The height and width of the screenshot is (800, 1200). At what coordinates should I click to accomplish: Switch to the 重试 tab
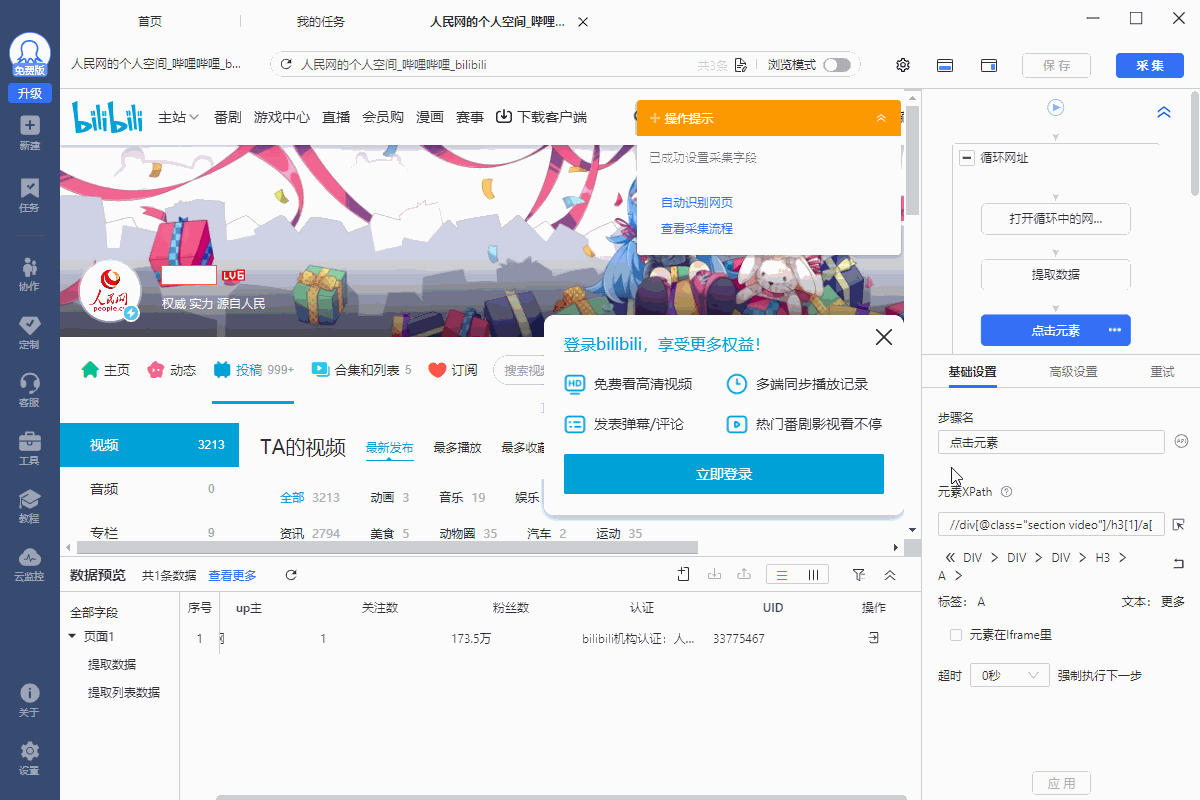pyautogui.click(x=1162, y=372)
